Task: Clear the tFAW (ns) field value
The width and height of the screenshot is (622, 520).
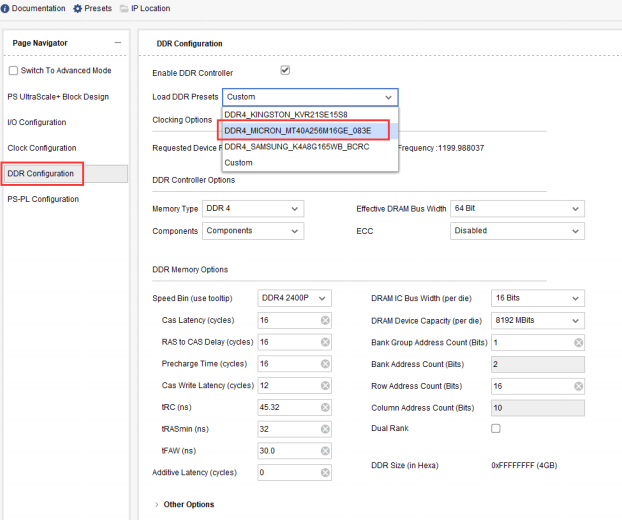Action: 325,451
